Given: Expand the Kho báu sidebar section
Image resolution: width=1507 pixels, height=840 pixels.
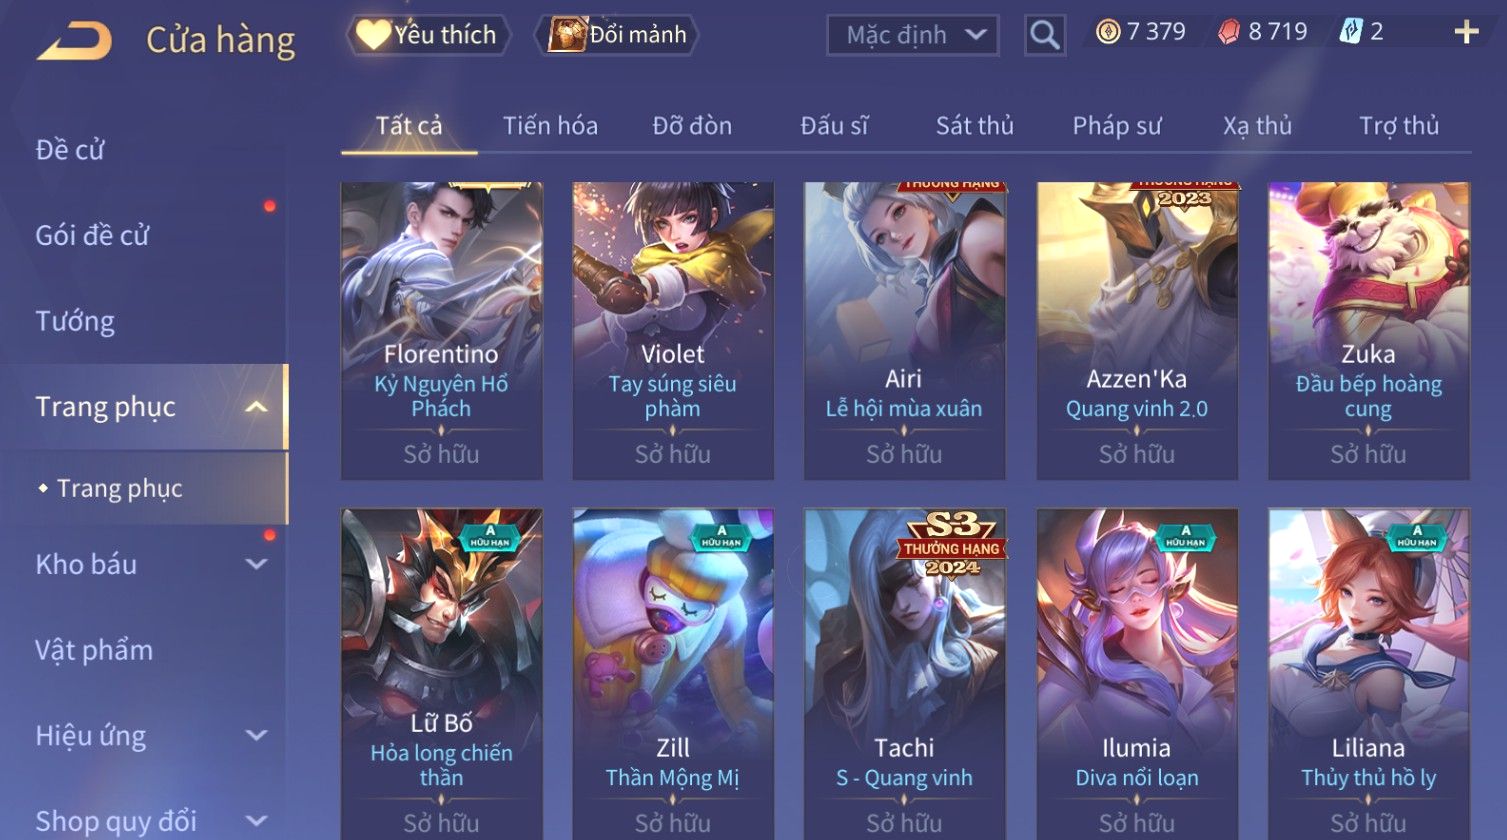Looking at the screenshot, I should 256,564.
